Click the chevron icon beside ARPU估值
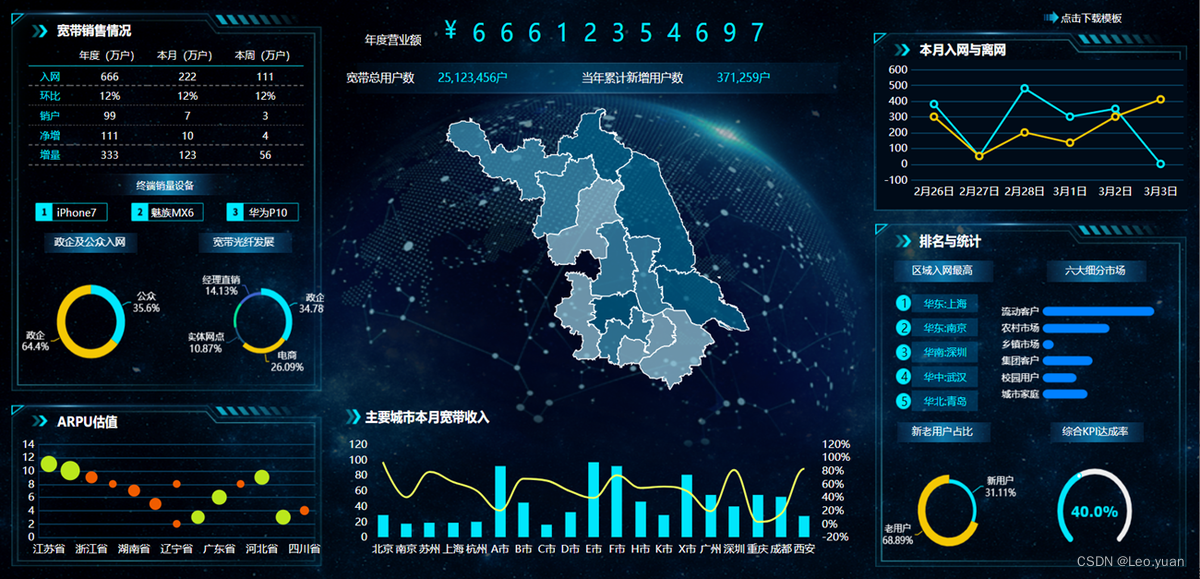Screen dimensions: 1200x579 click(x=39, y=422)
